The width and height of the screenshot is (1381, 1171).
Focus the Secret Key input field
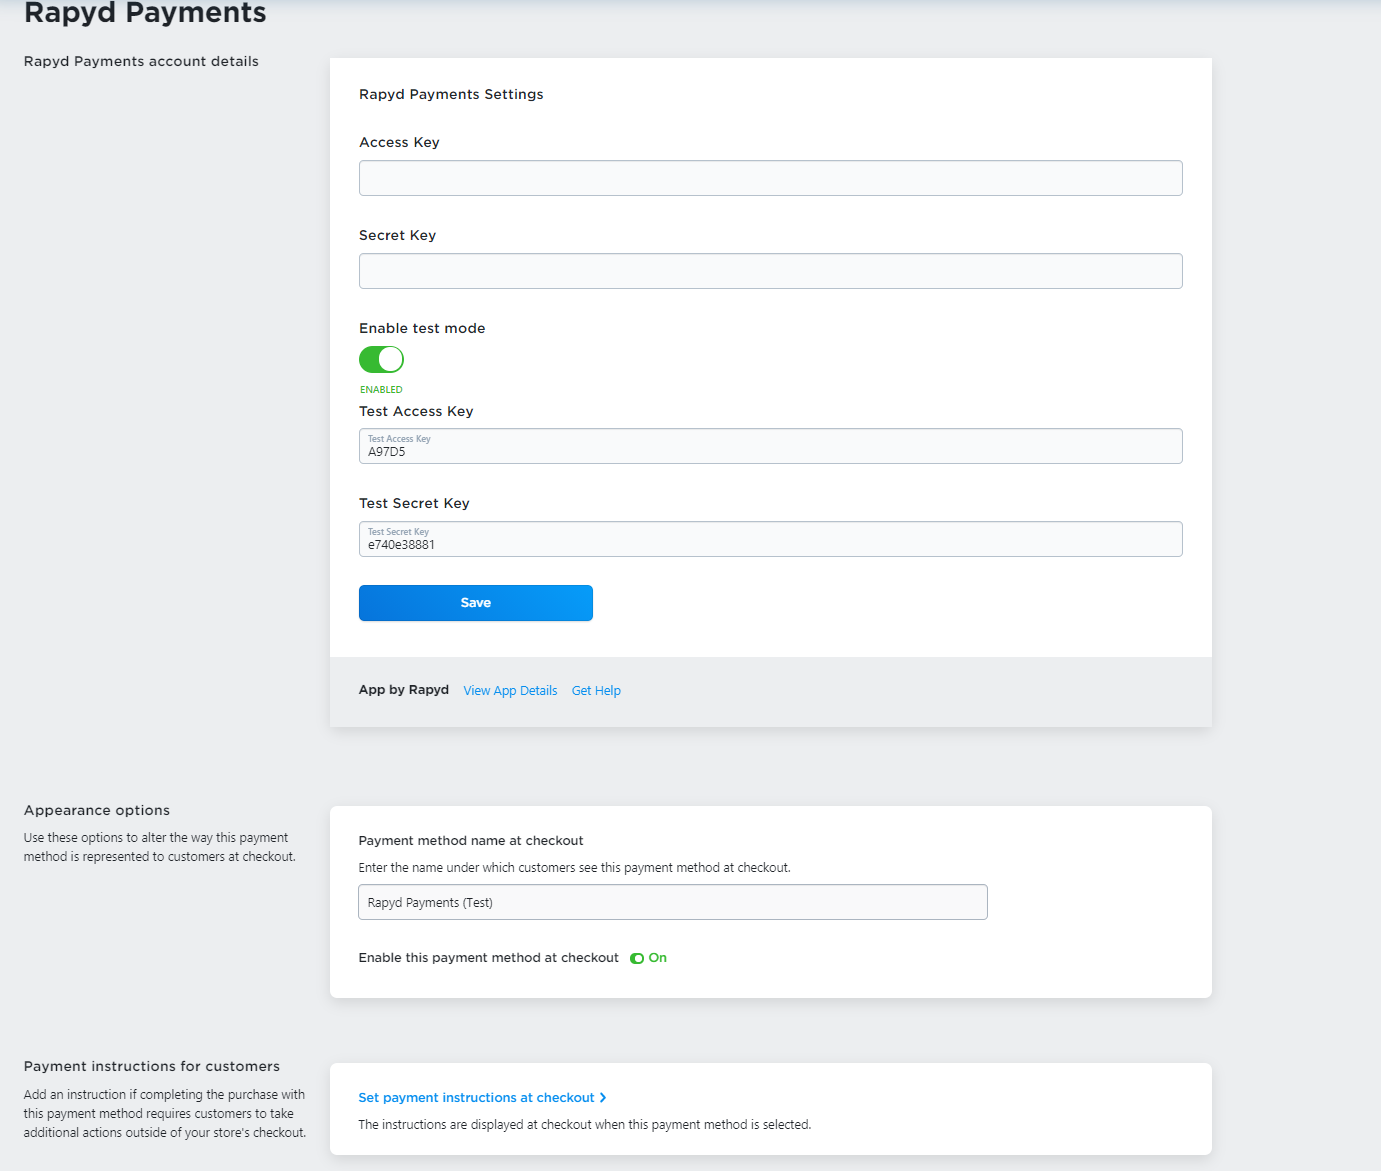click(x=770, y=271)
